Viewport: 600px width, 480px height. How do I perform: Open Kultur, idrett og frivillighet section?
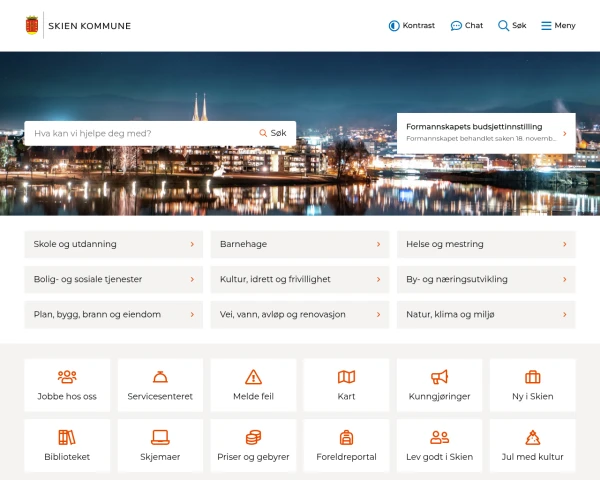[299, 279]
